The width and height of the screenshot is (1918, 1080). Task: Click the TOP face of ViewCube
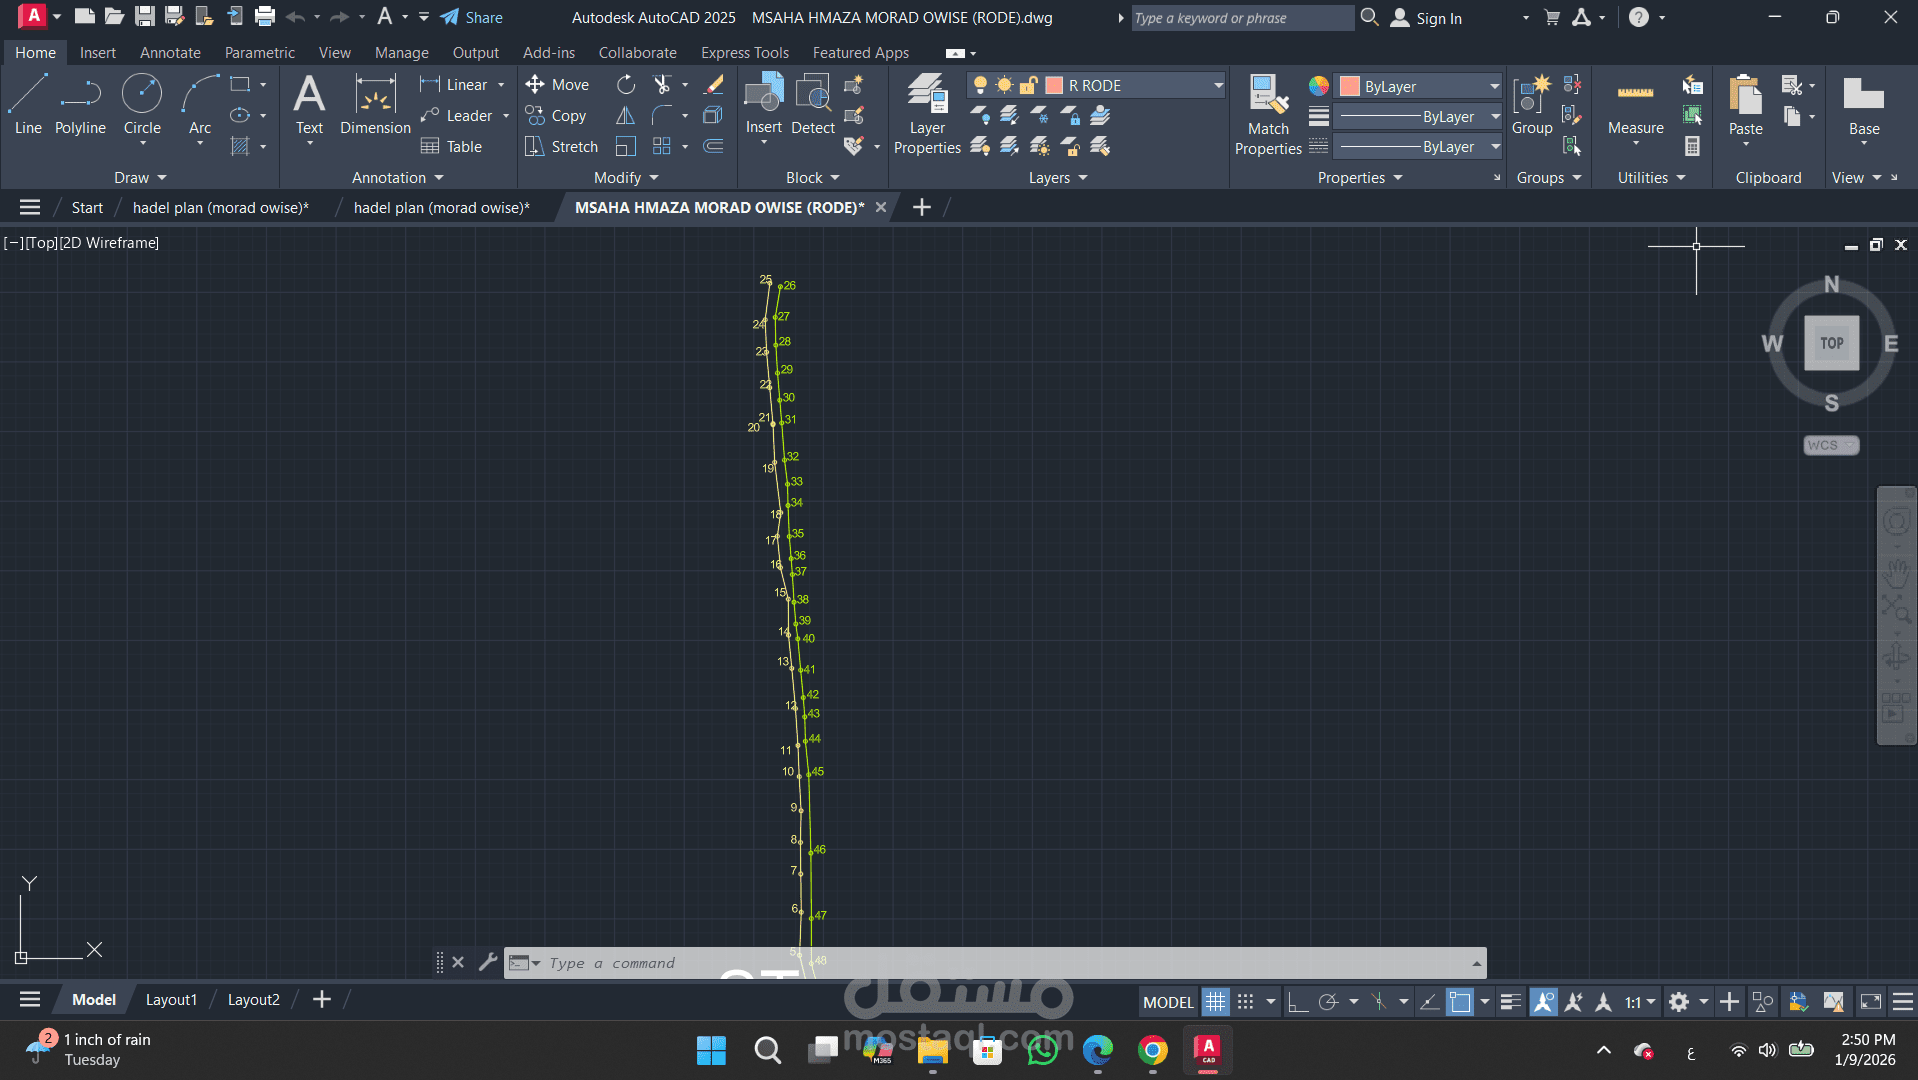click(1832, 343)
